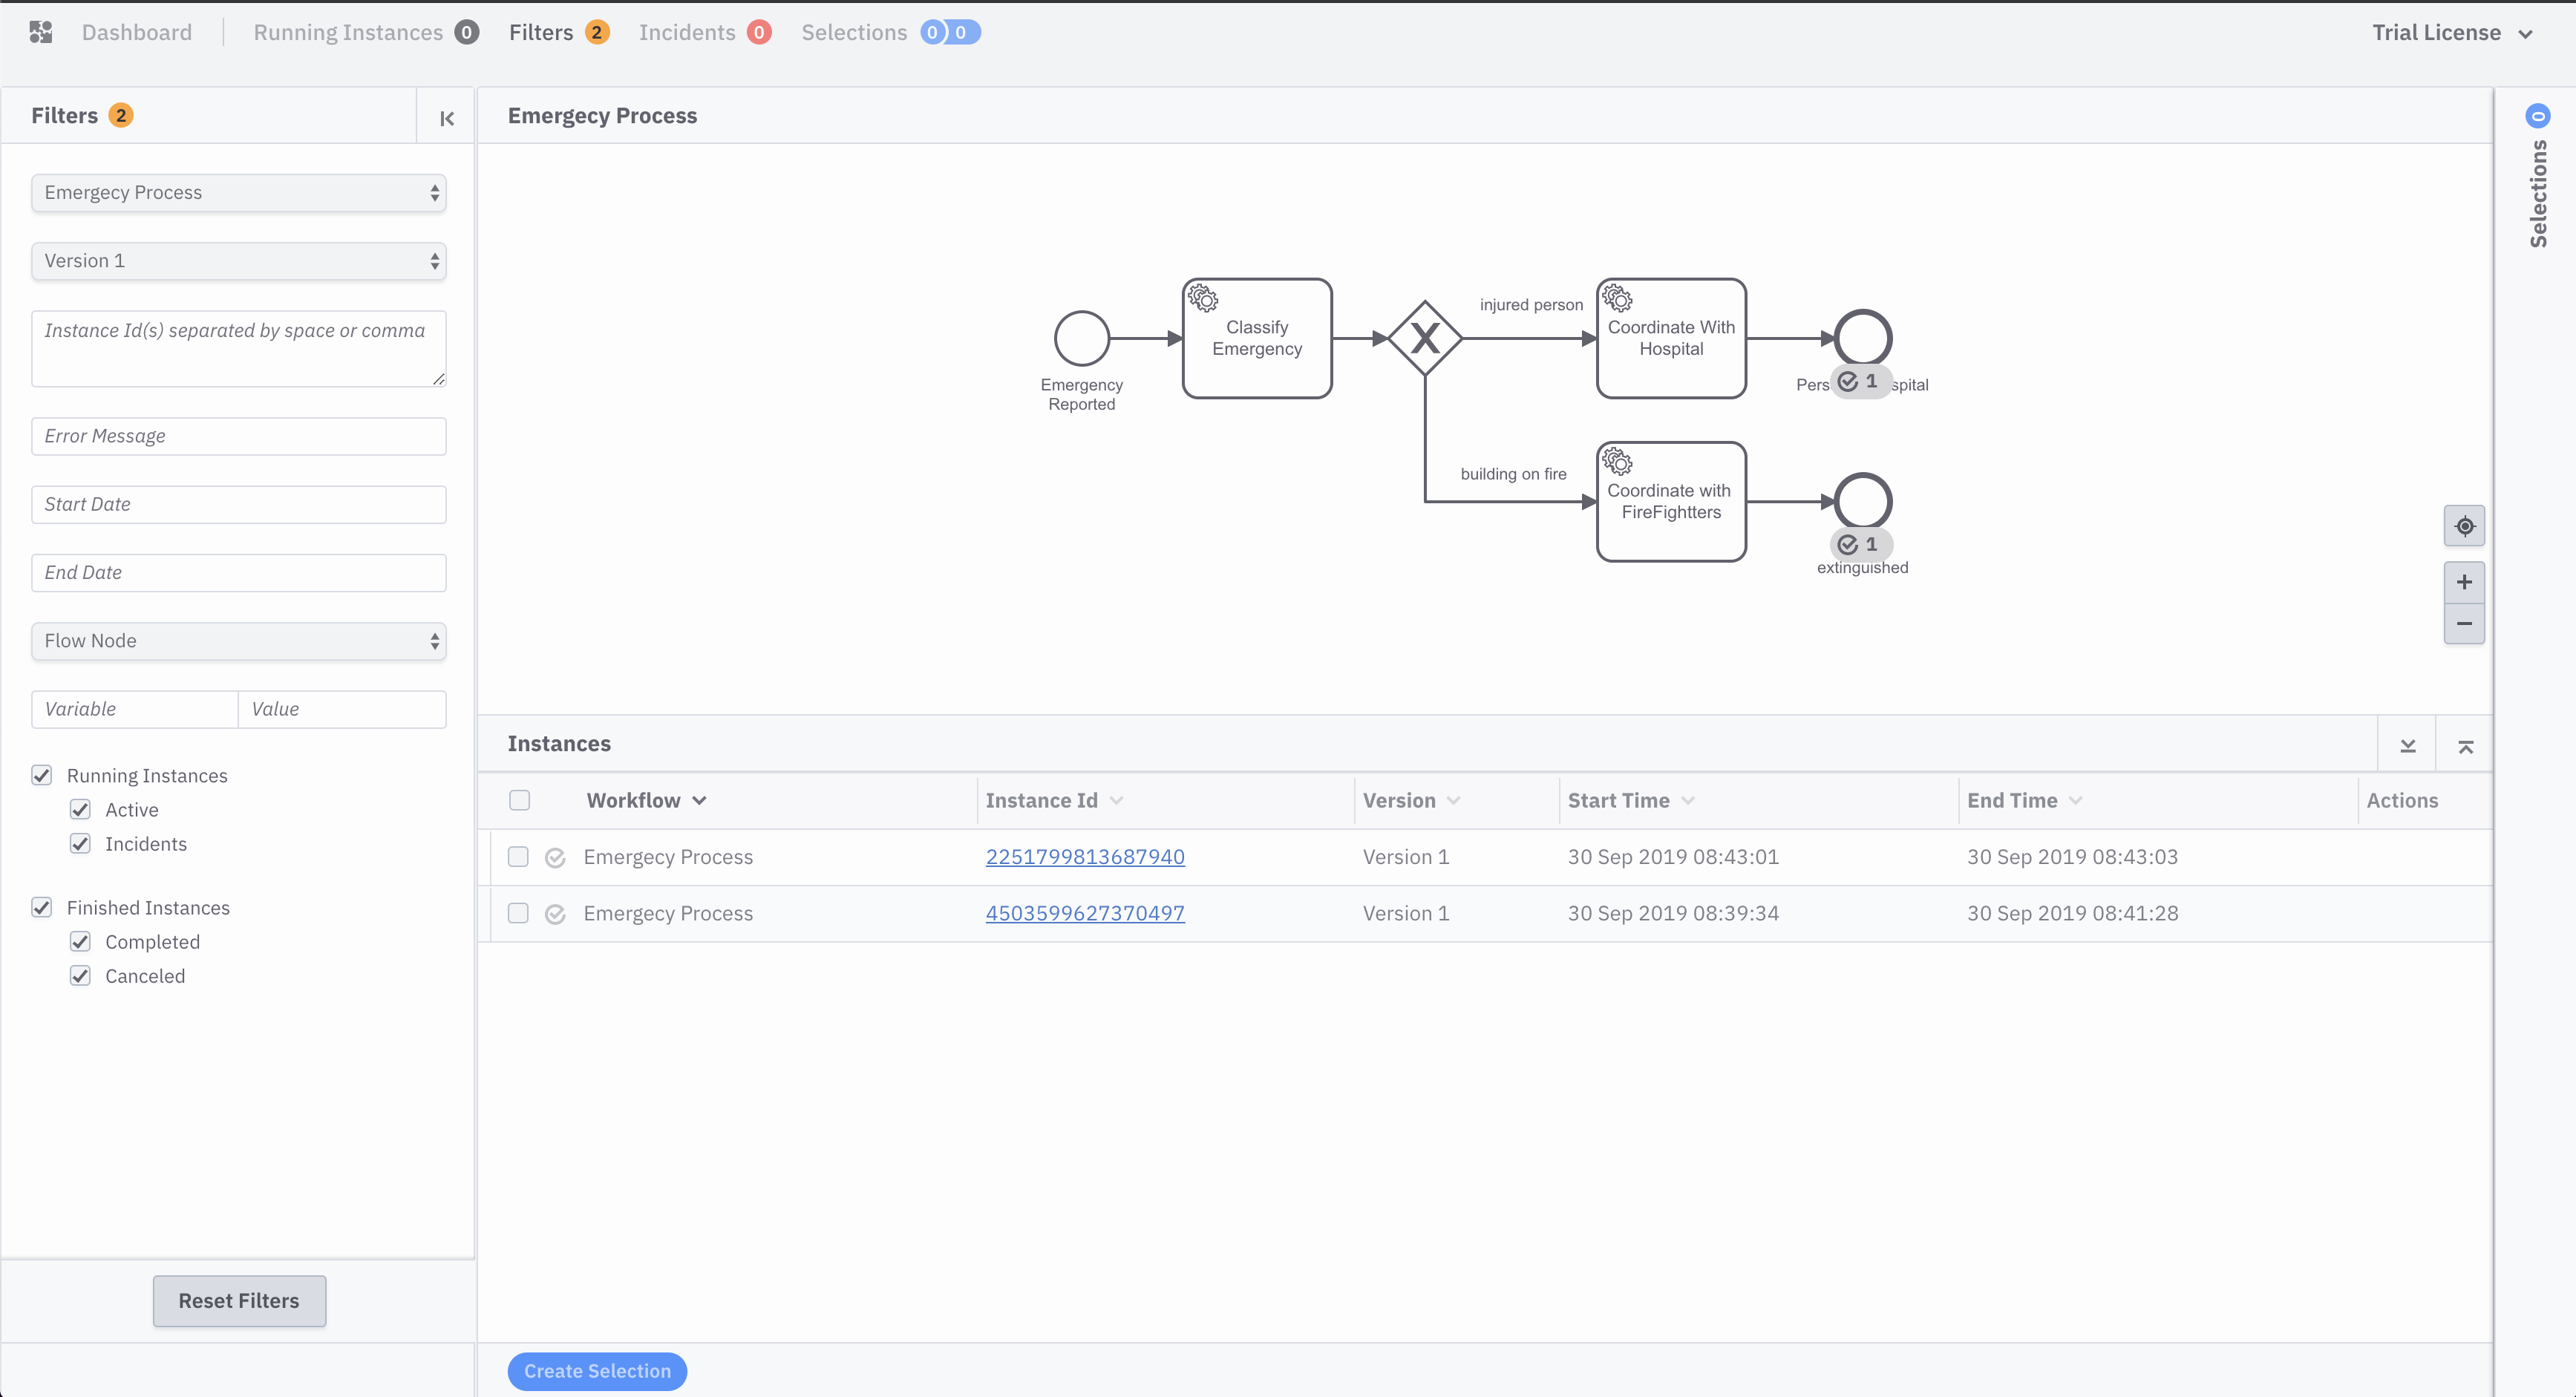The image size is (2576, 1397).
Task: Click the Reset Filters button
Action: 239,1300
